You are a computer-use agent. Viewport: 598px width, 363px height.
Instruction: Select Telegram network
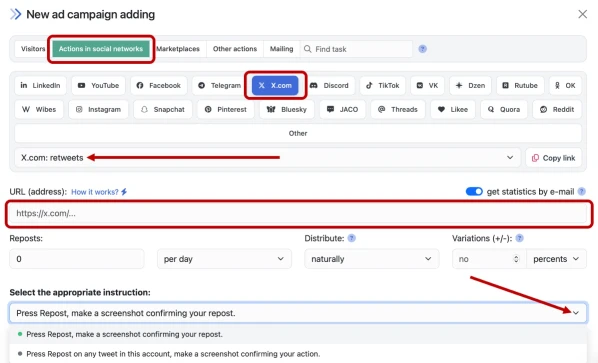(x=219, y=85)
